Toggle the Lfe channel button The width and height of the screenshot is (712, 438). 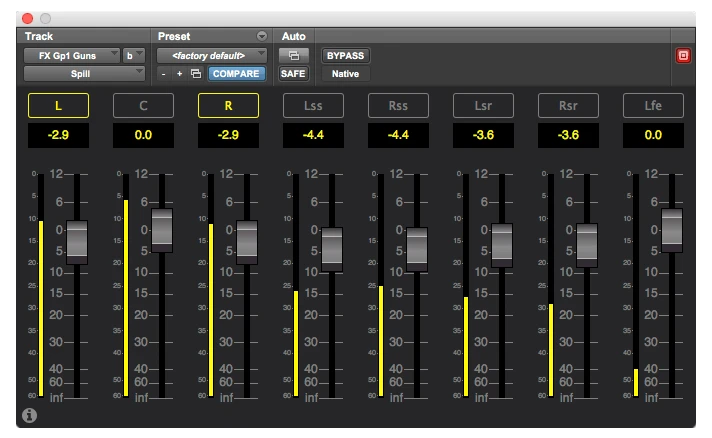coord(653,105)
